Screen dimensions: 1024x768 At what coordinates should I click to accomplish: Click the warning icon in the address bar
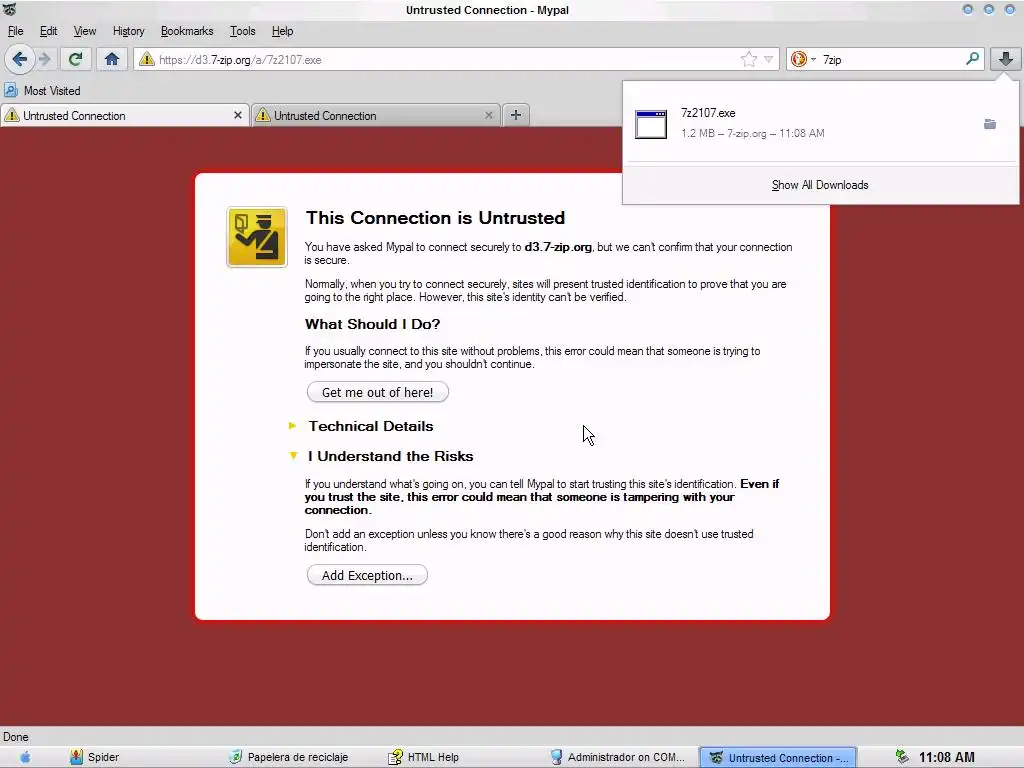[x=147, y=59]
